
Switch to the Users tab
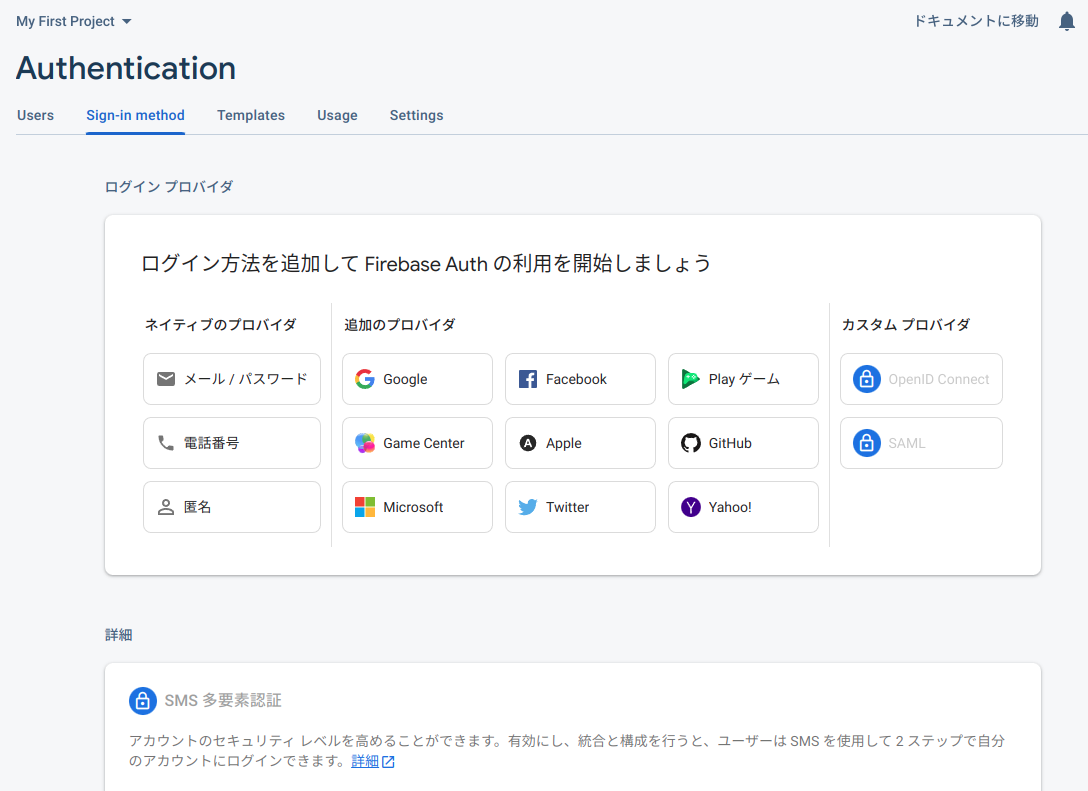click(x=35, y=115)
